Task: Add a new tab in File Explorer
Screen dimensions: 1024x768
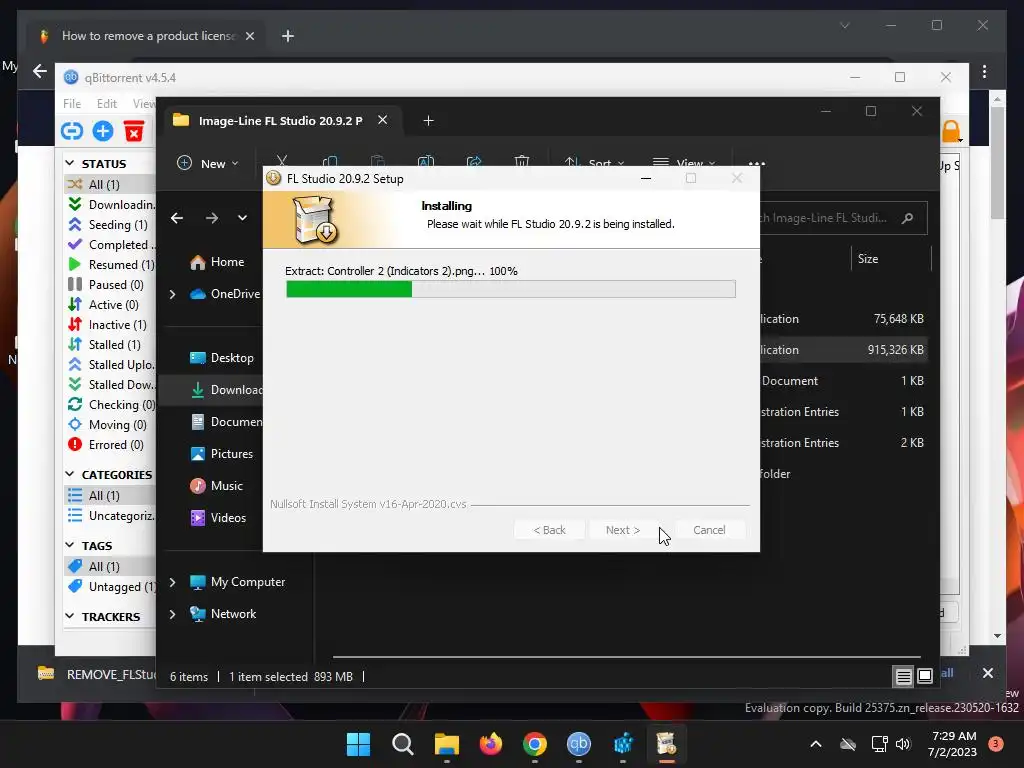Action: [428, 121]
